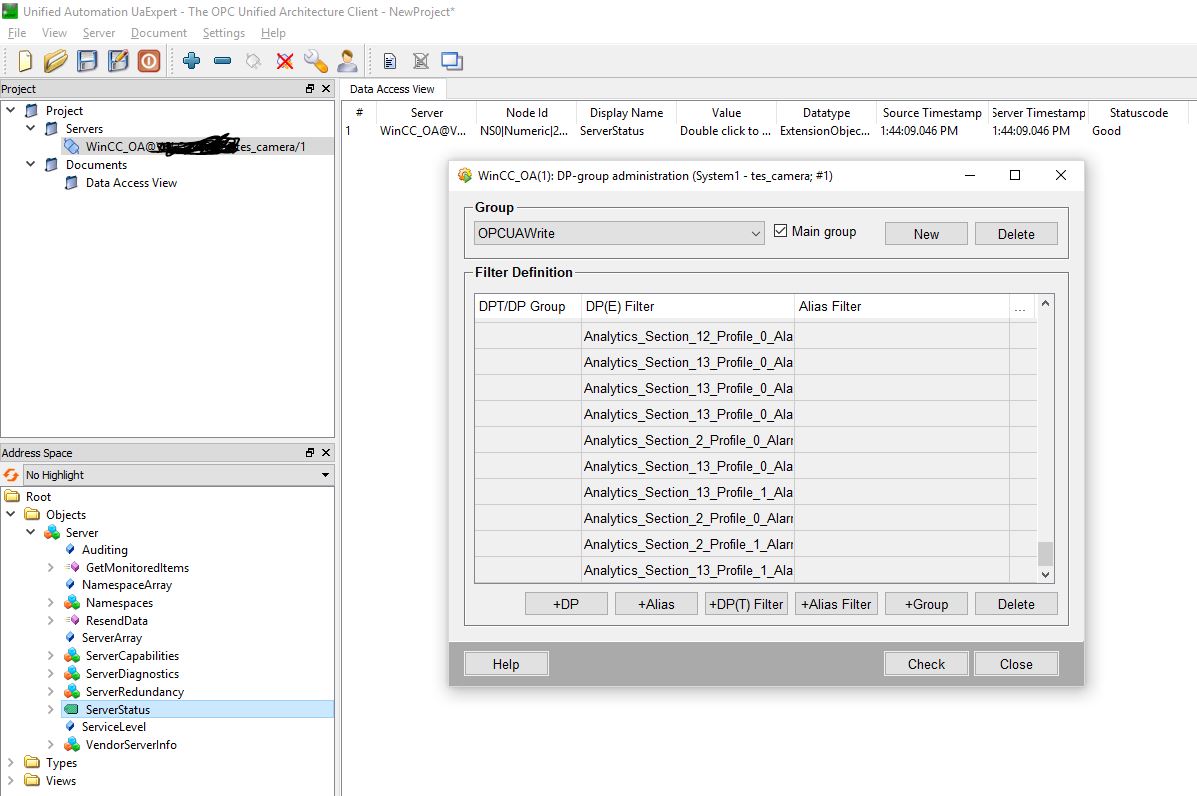
Task: Expand the Types folder node
Action: point(11,763)
